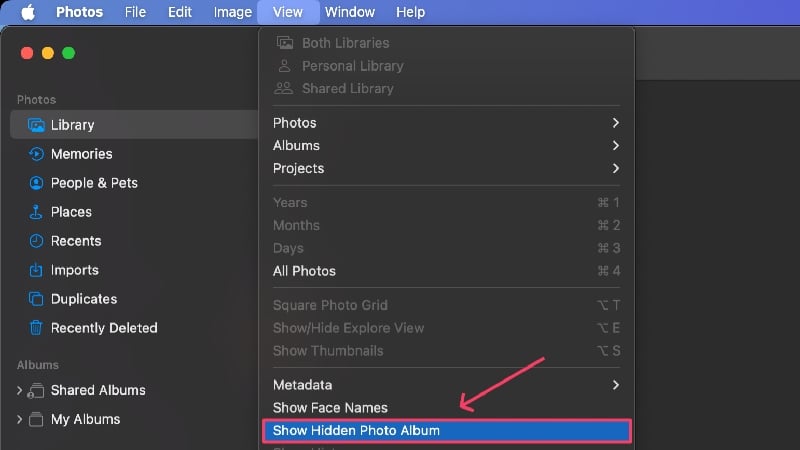Click the Personal Library person icon
800x450 pixels.
[284, 66]
